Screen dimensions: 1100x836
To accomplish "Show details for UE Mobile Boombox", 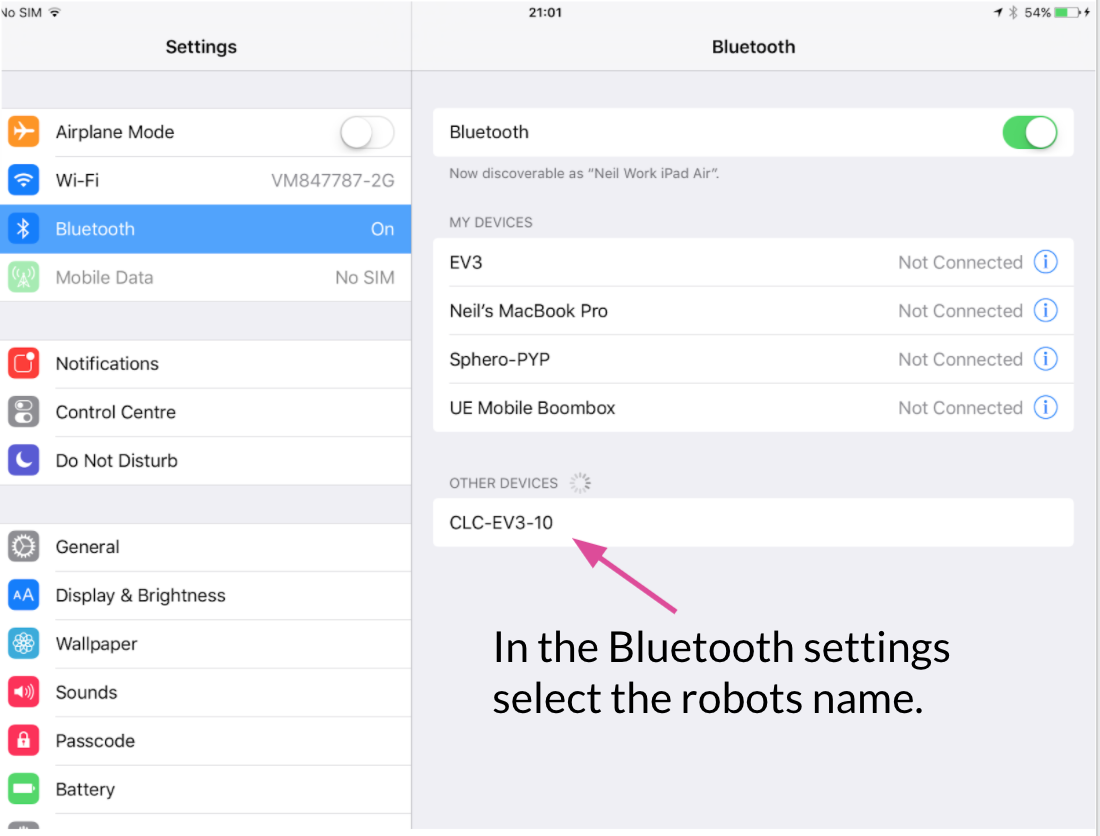I will tap(1045, 407).
